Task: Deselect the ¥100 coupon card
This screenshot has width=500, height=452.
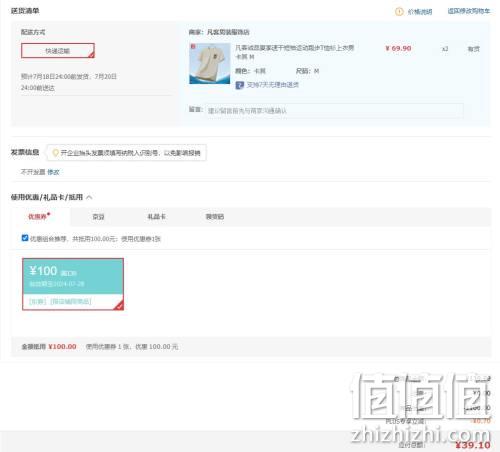Action: pos(73,284)
